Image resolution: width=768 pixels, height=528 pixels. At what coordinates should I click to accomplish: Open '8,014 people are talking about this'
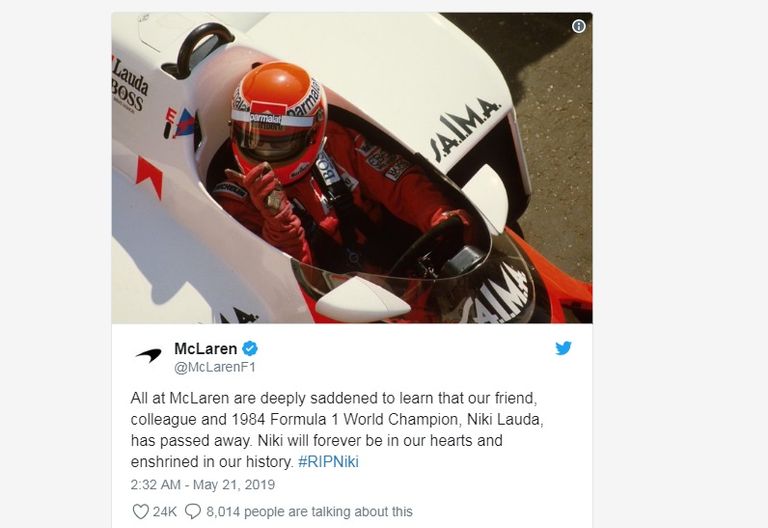pyautogui.click(x=309, y=512)
